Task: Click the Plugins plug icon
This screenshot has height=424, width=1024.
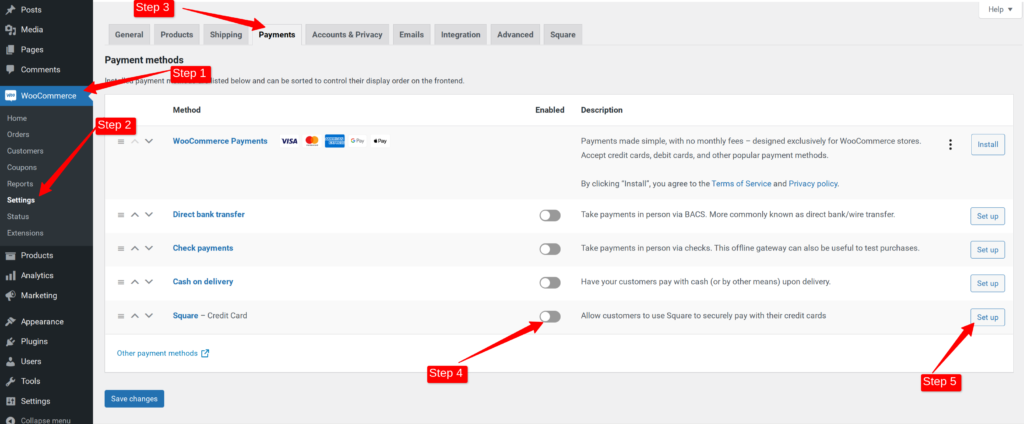Action: pyautogui.click(x=10, y=342)
